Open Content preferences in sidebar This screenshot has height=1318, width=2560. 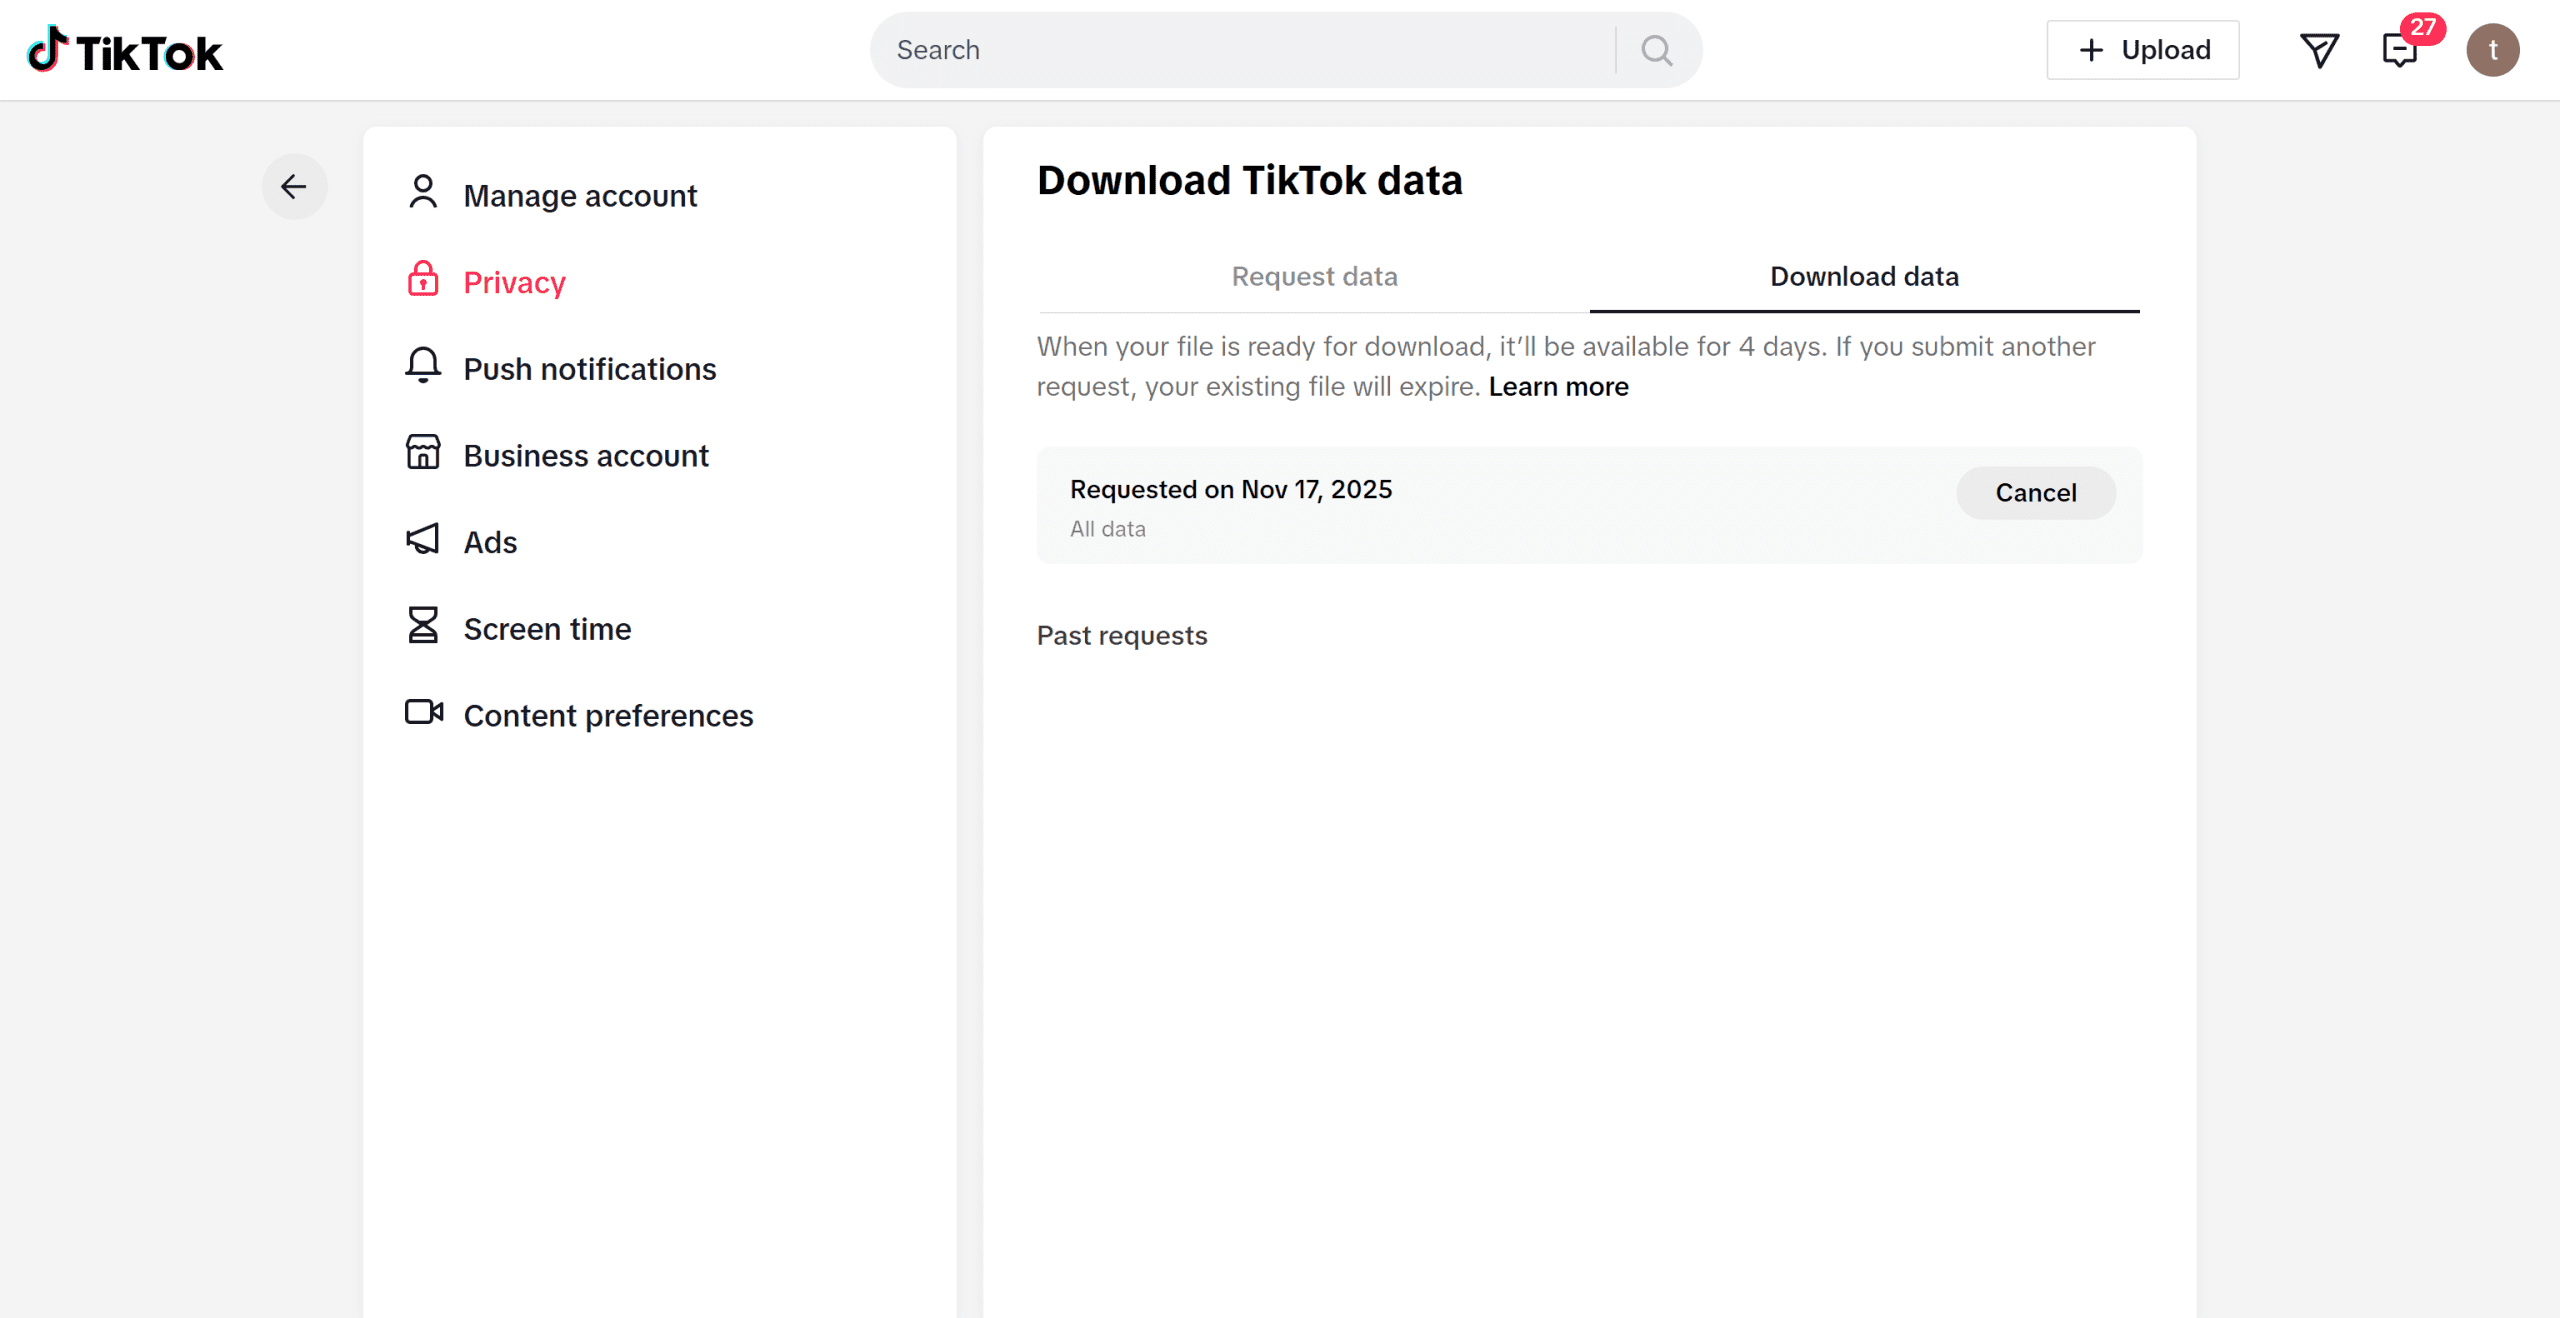(x=608, y=716)
